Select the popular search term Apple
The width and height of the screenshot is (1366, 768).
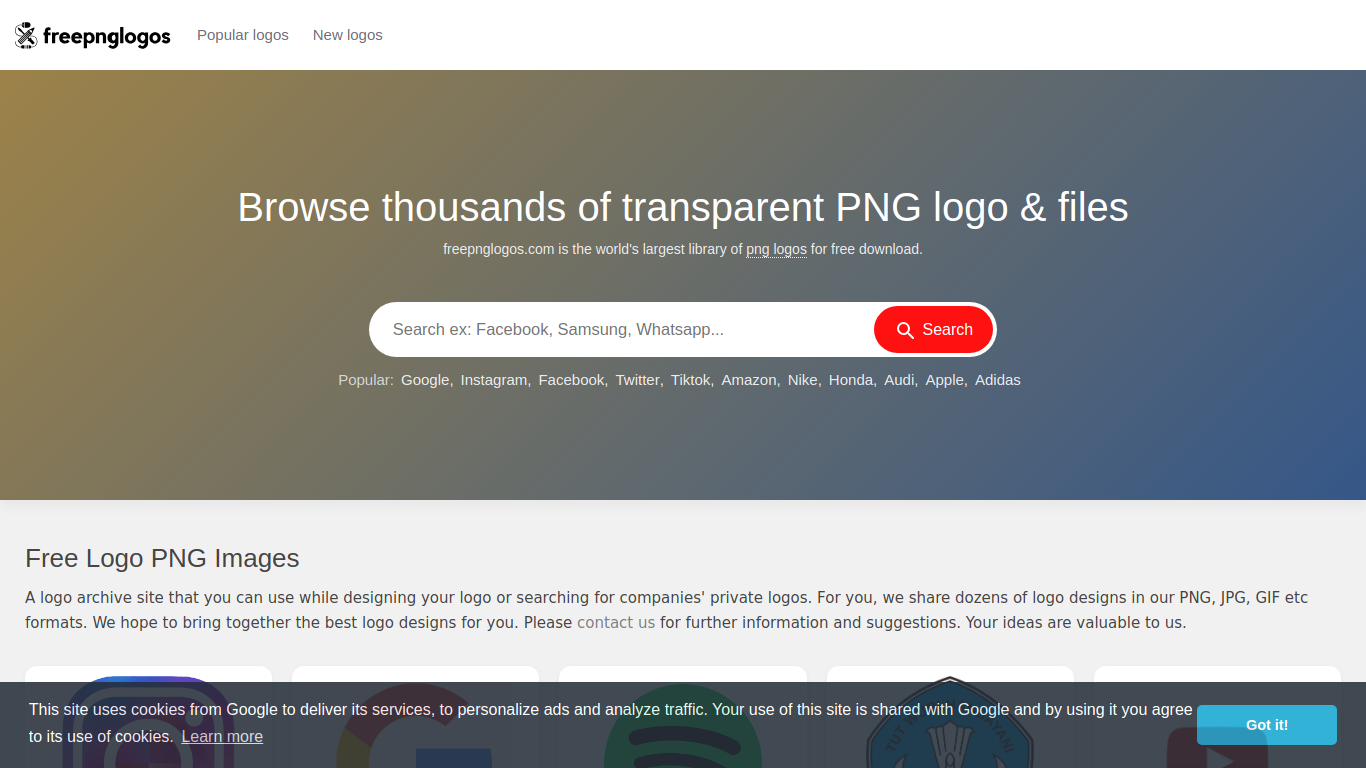click(944, 380)
